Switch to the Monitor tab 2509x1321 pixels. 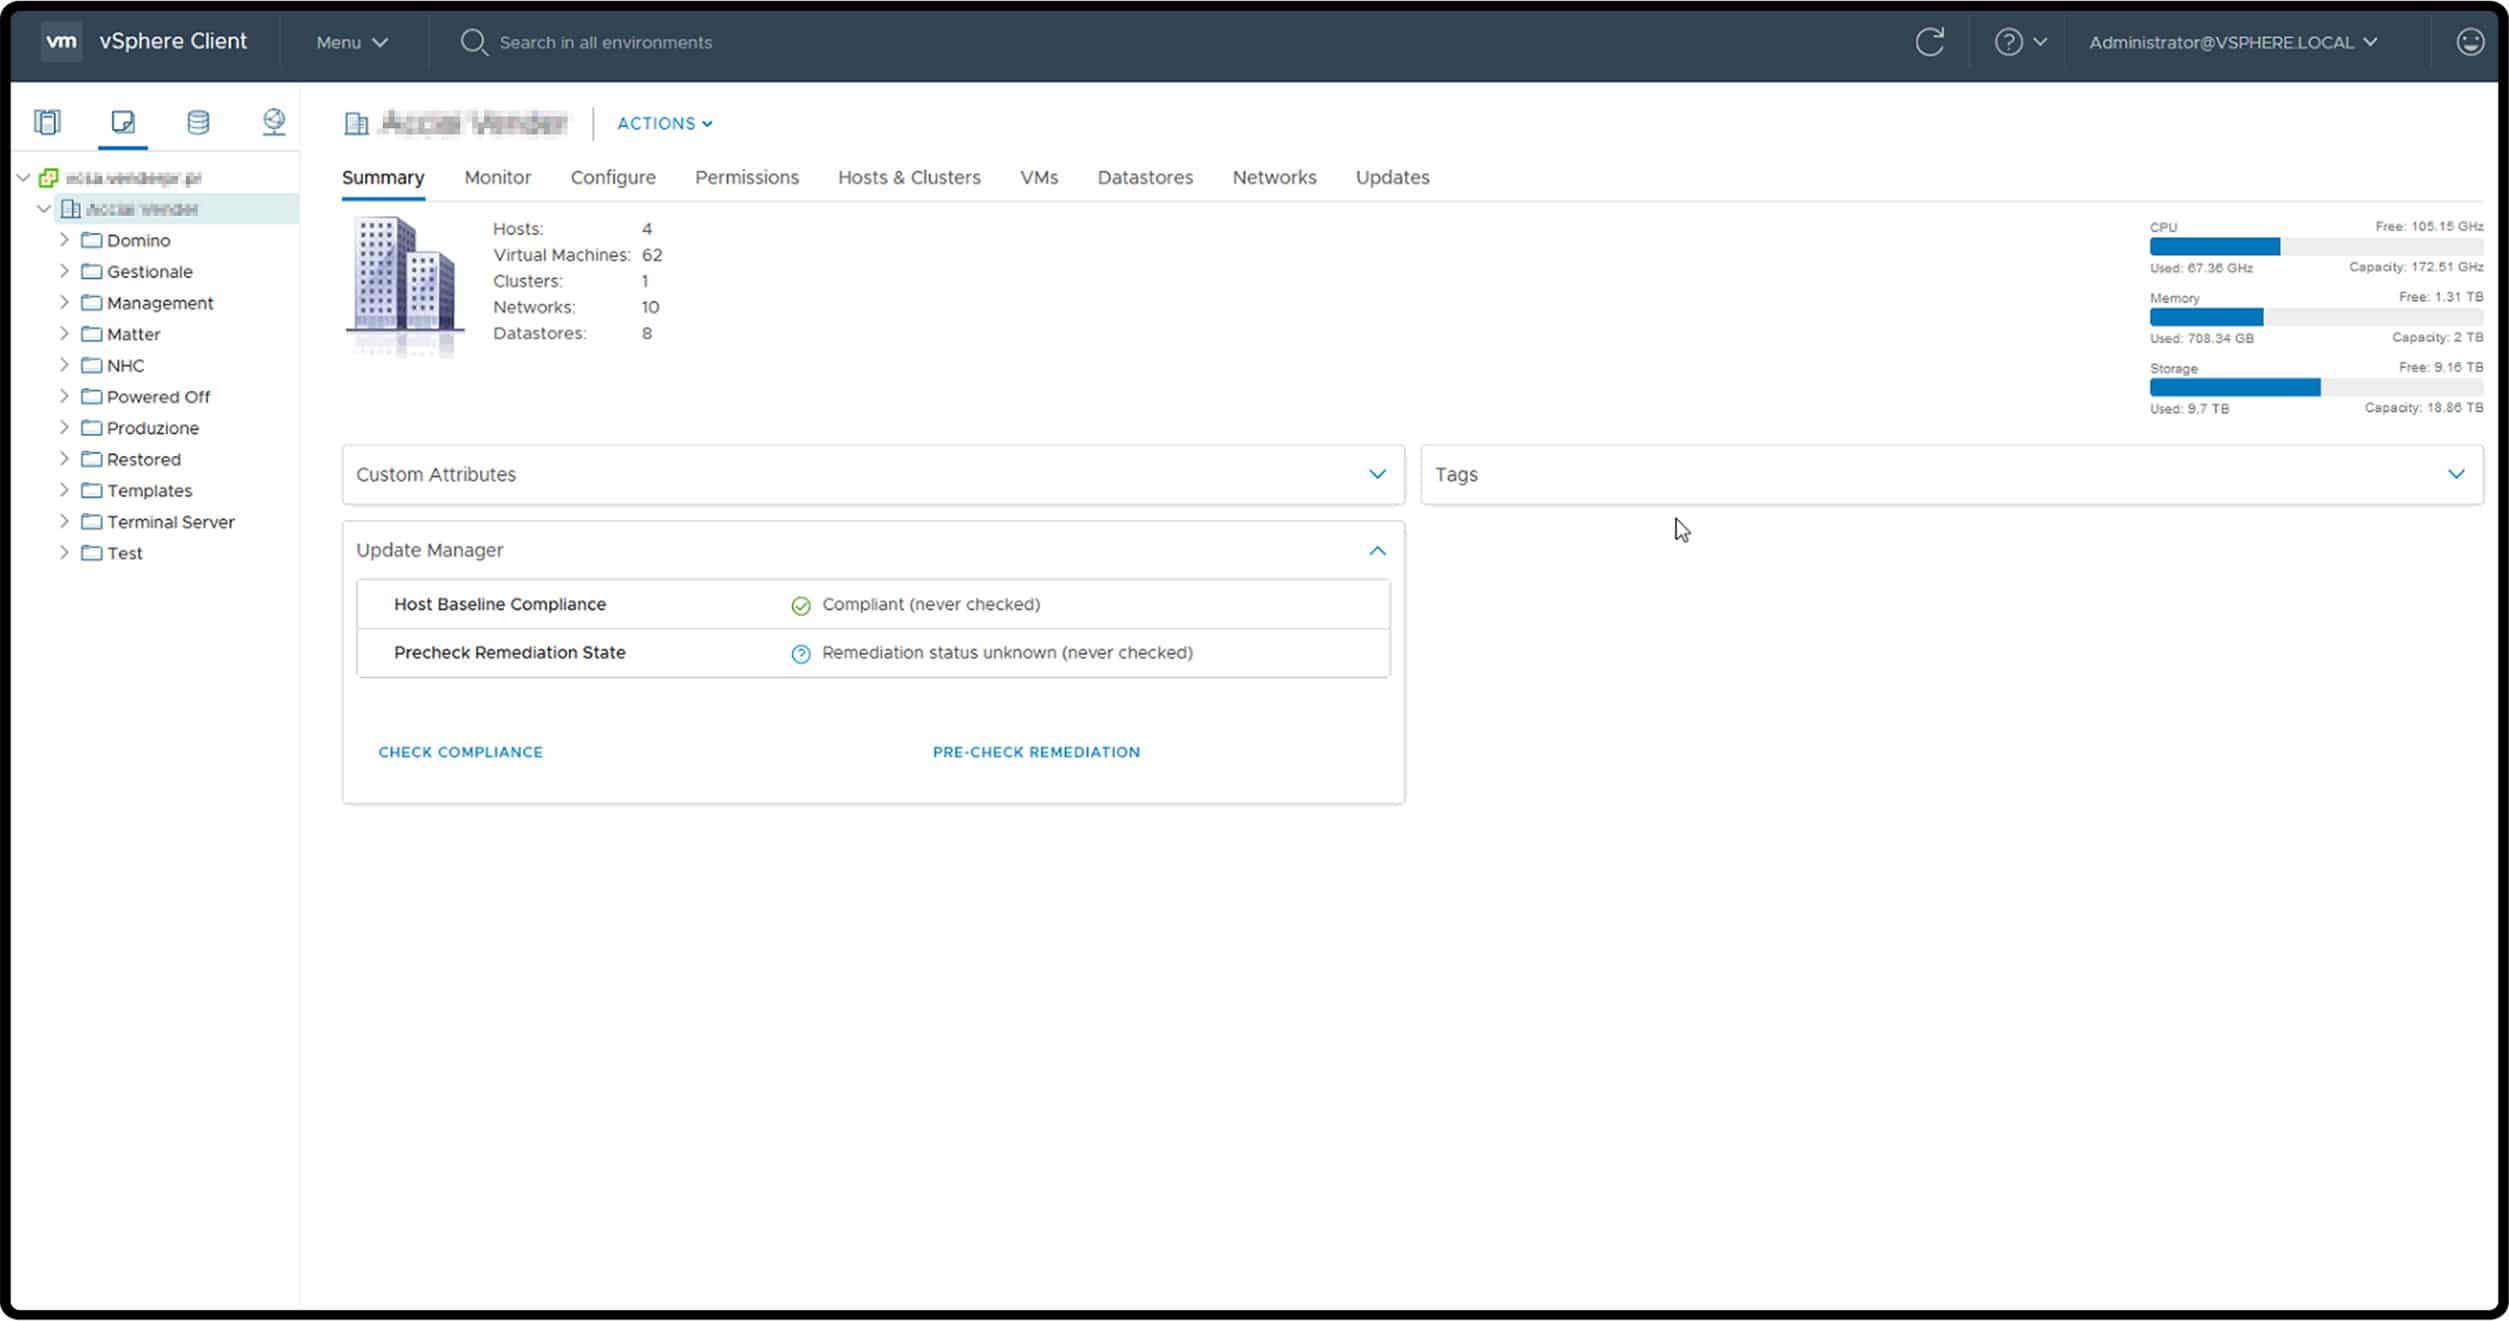coord(497,177)
